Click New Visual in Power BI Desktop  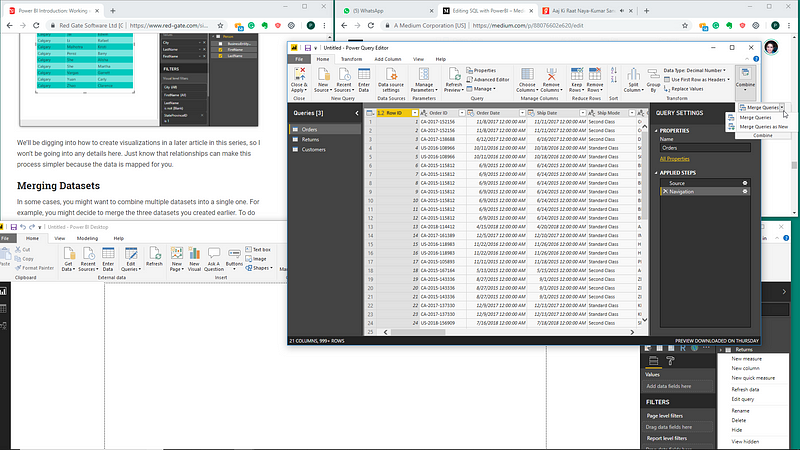point(194,259)
